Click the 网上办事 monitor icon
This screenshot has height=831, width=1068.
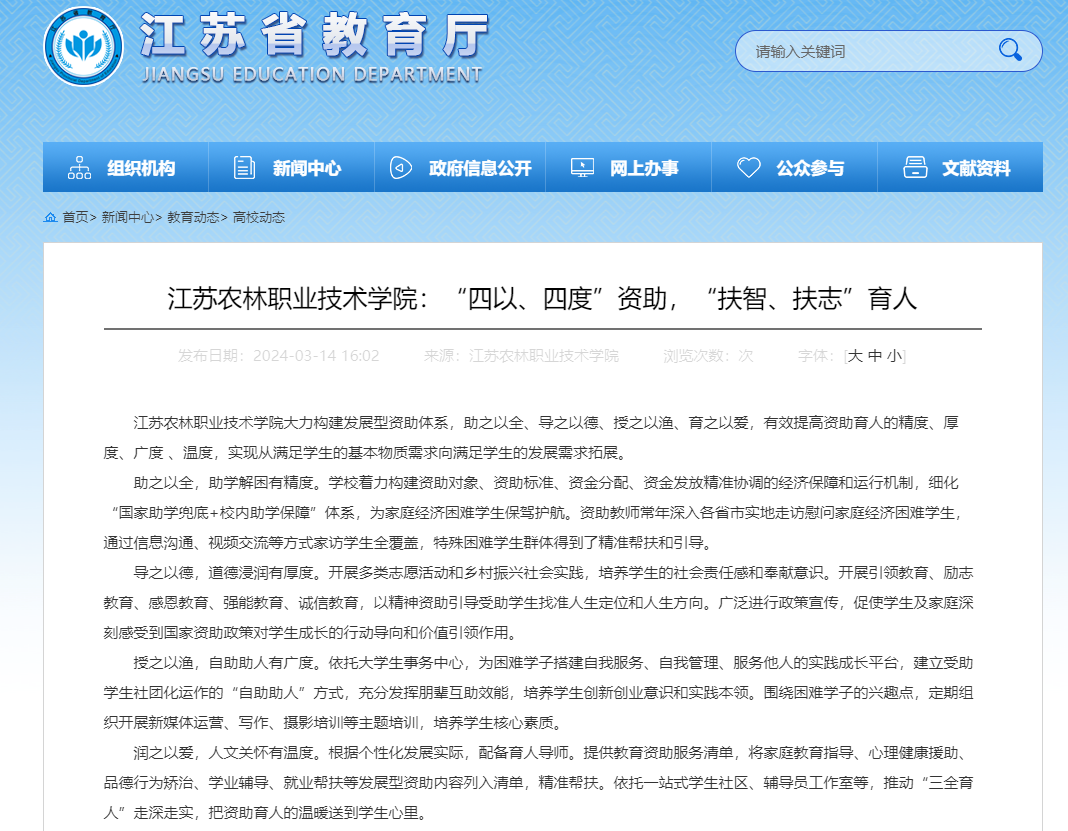point(582,168)
